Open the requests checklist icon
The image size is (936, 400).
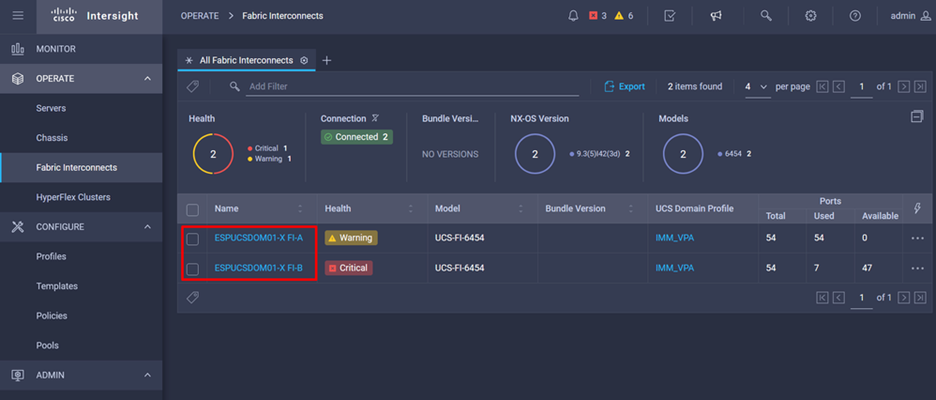tap(670, 16)
